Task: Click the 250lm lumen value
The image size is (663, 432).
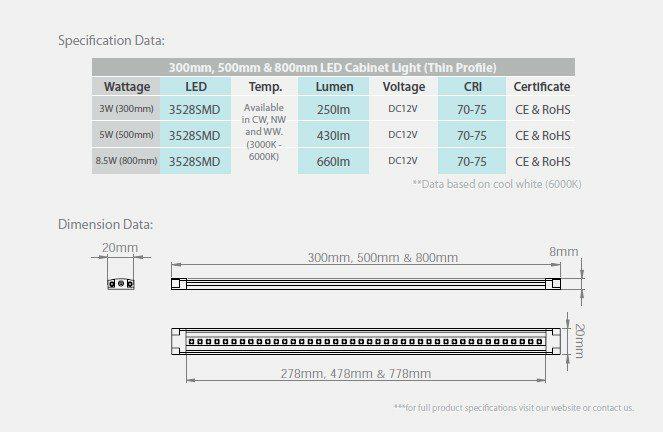Action: [x=333, y=109]
